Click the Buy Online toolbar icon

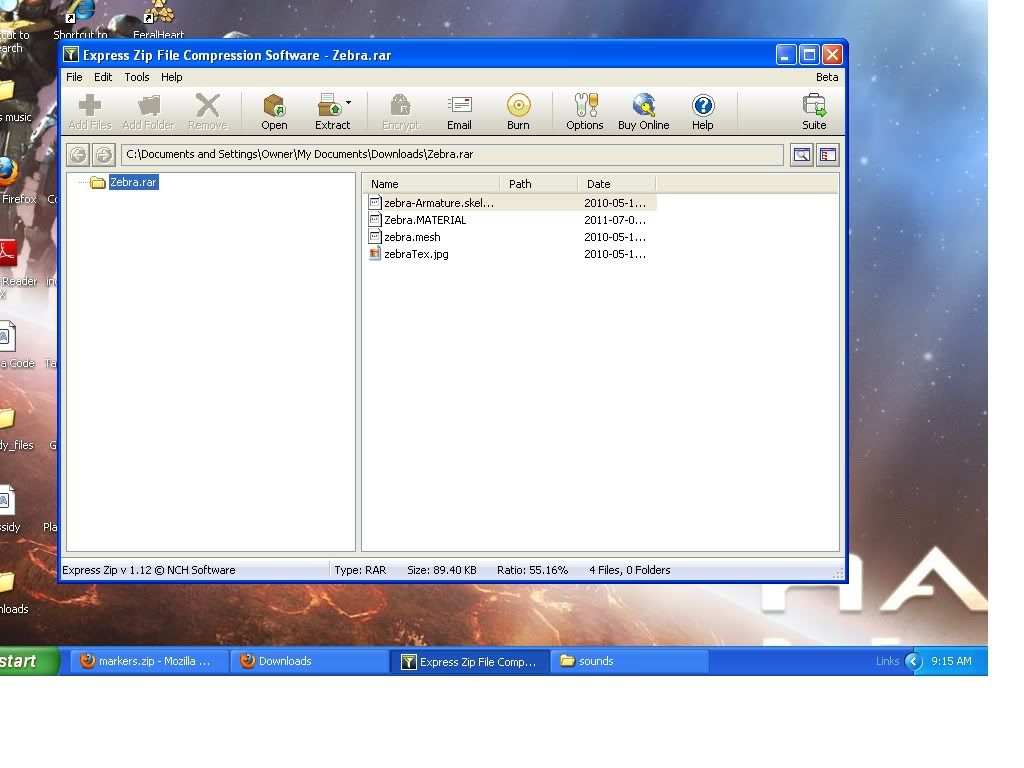pos(643,112)
